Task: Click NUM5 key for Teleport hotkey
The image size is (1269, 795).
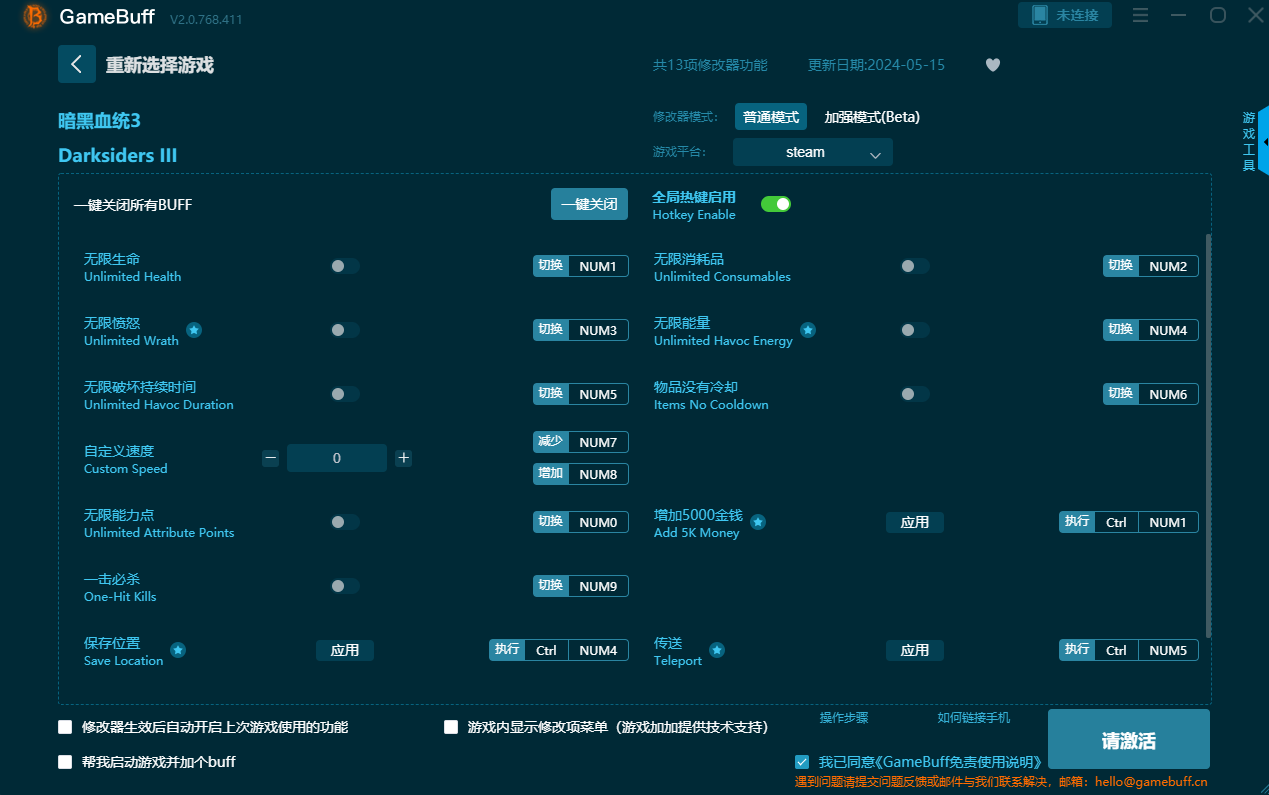Action: tap(1168, 650)
